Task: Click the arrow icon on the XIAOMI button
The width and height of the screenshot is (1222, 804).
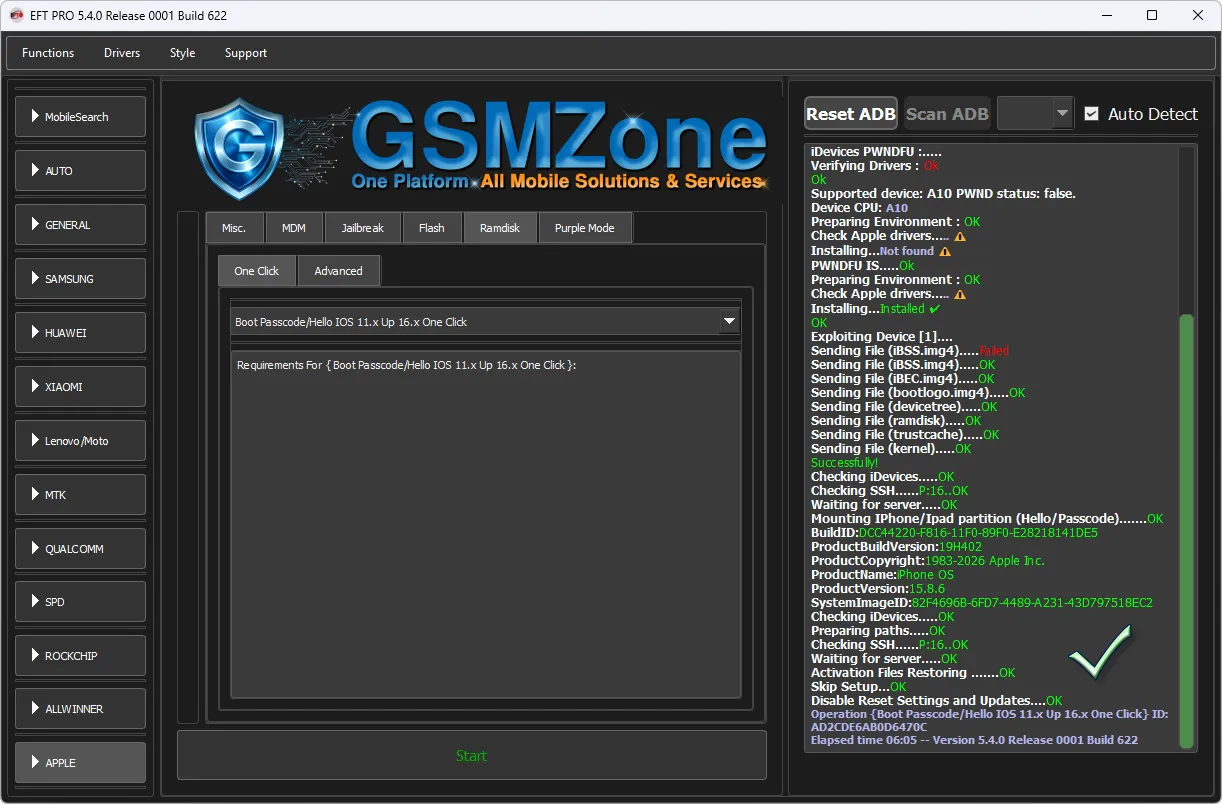Action: coord(36,386)
